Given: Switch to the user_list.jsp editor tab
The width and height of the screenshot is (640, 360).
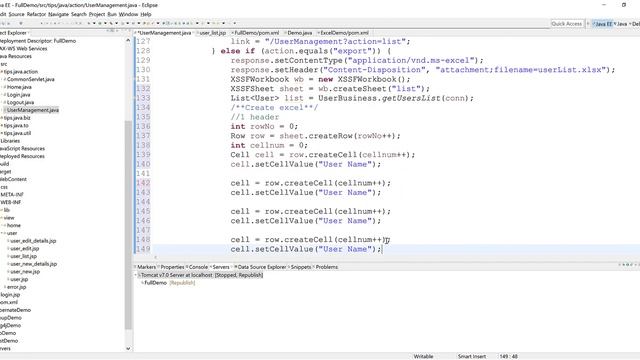Looking at the screenshot, I should pos(212,33).
